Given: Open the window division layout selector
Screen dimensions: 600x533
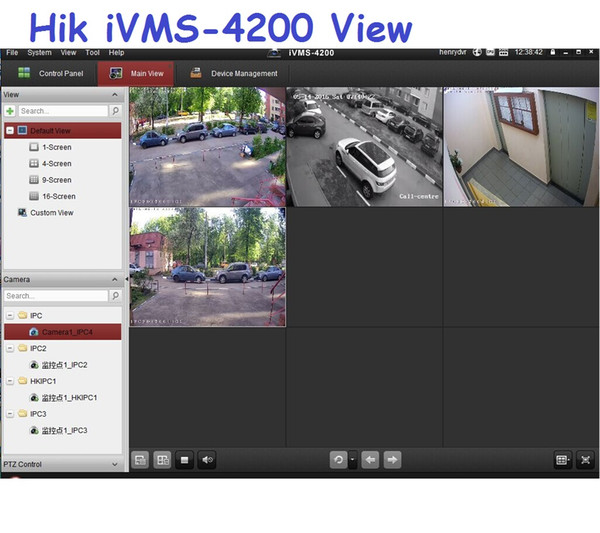Looking at the screenshot, I should click(x=562, y=460).
